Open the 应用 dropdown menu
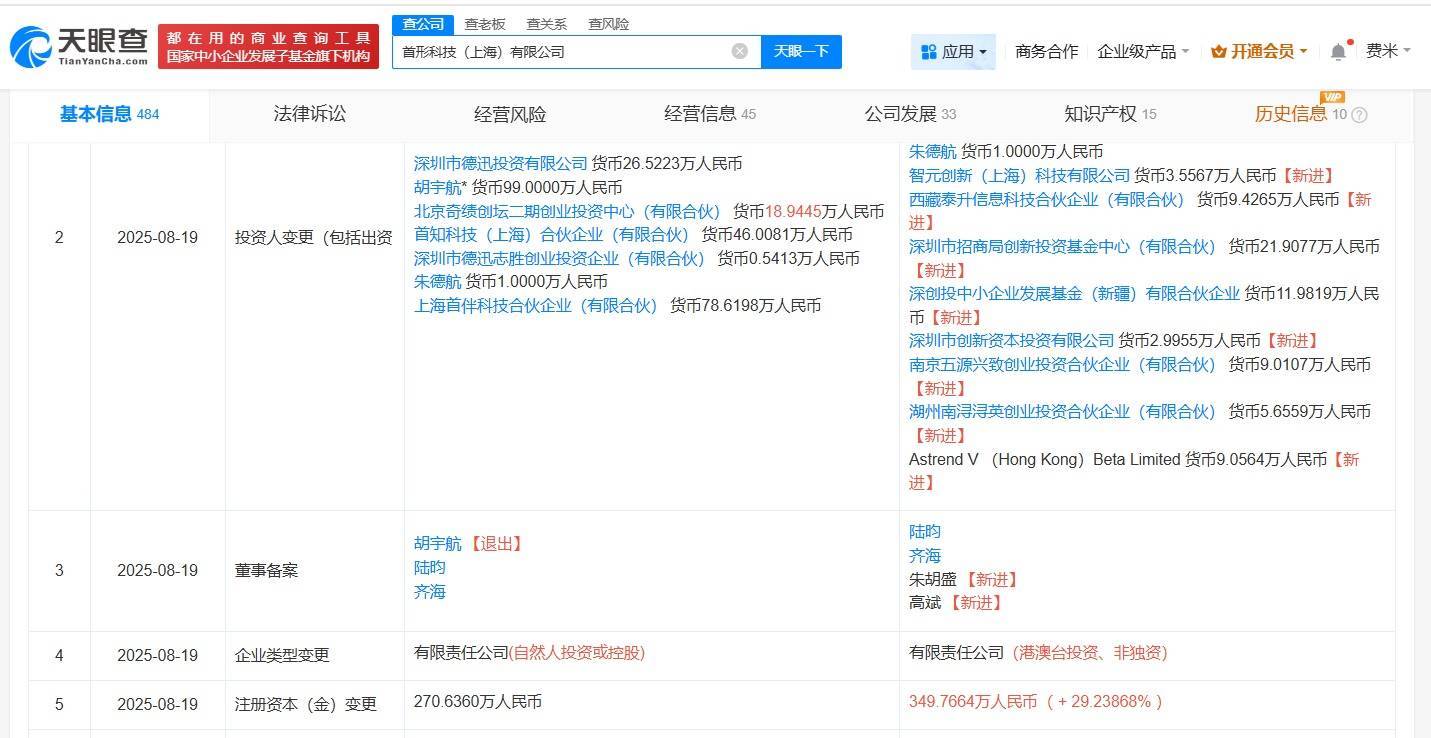This screenshot has width=1431, height=738. coord(953,51)
